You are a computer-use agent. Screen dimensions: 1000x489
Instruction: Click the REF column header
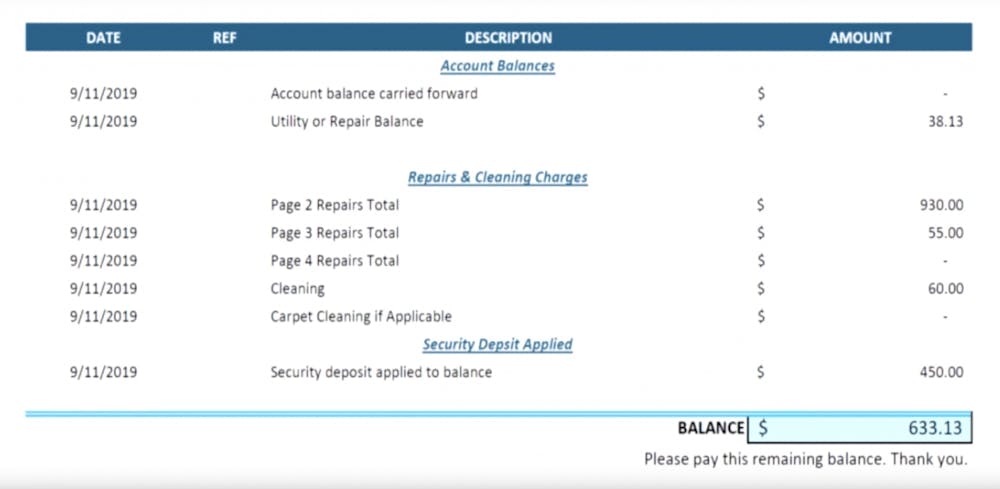224,38
